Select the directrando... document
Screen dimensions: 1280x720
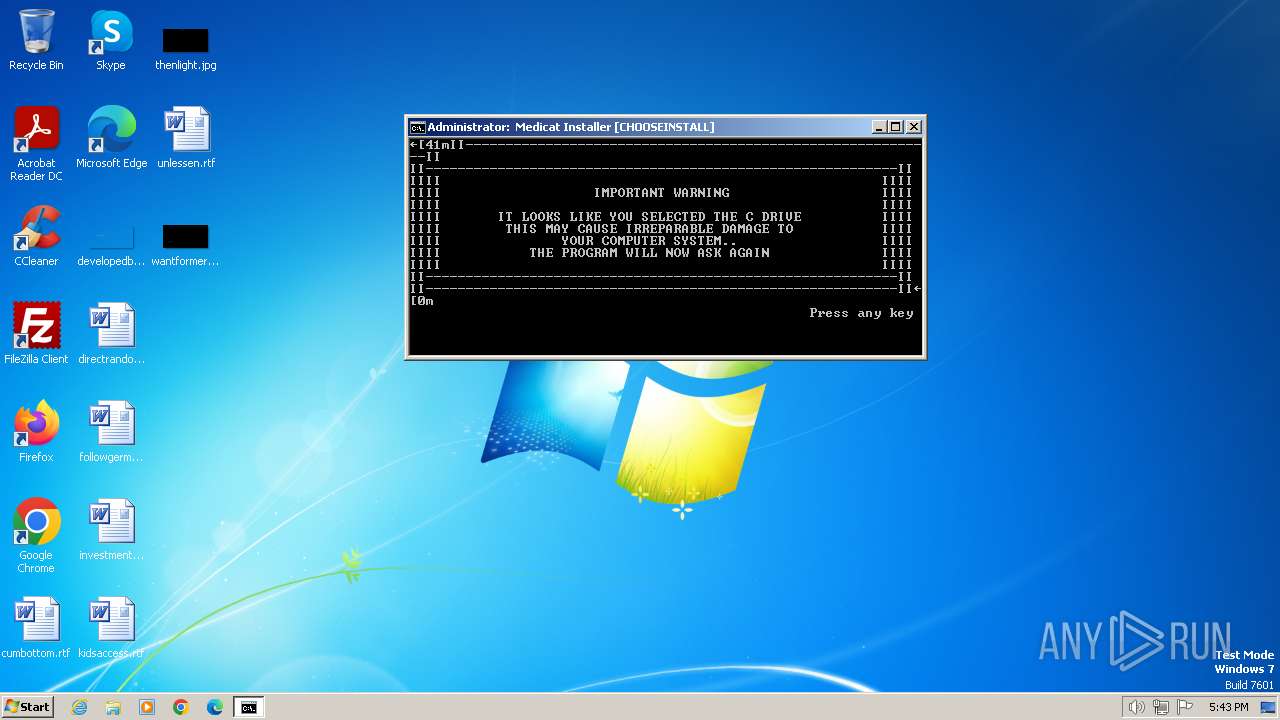[x=111, y=334]
